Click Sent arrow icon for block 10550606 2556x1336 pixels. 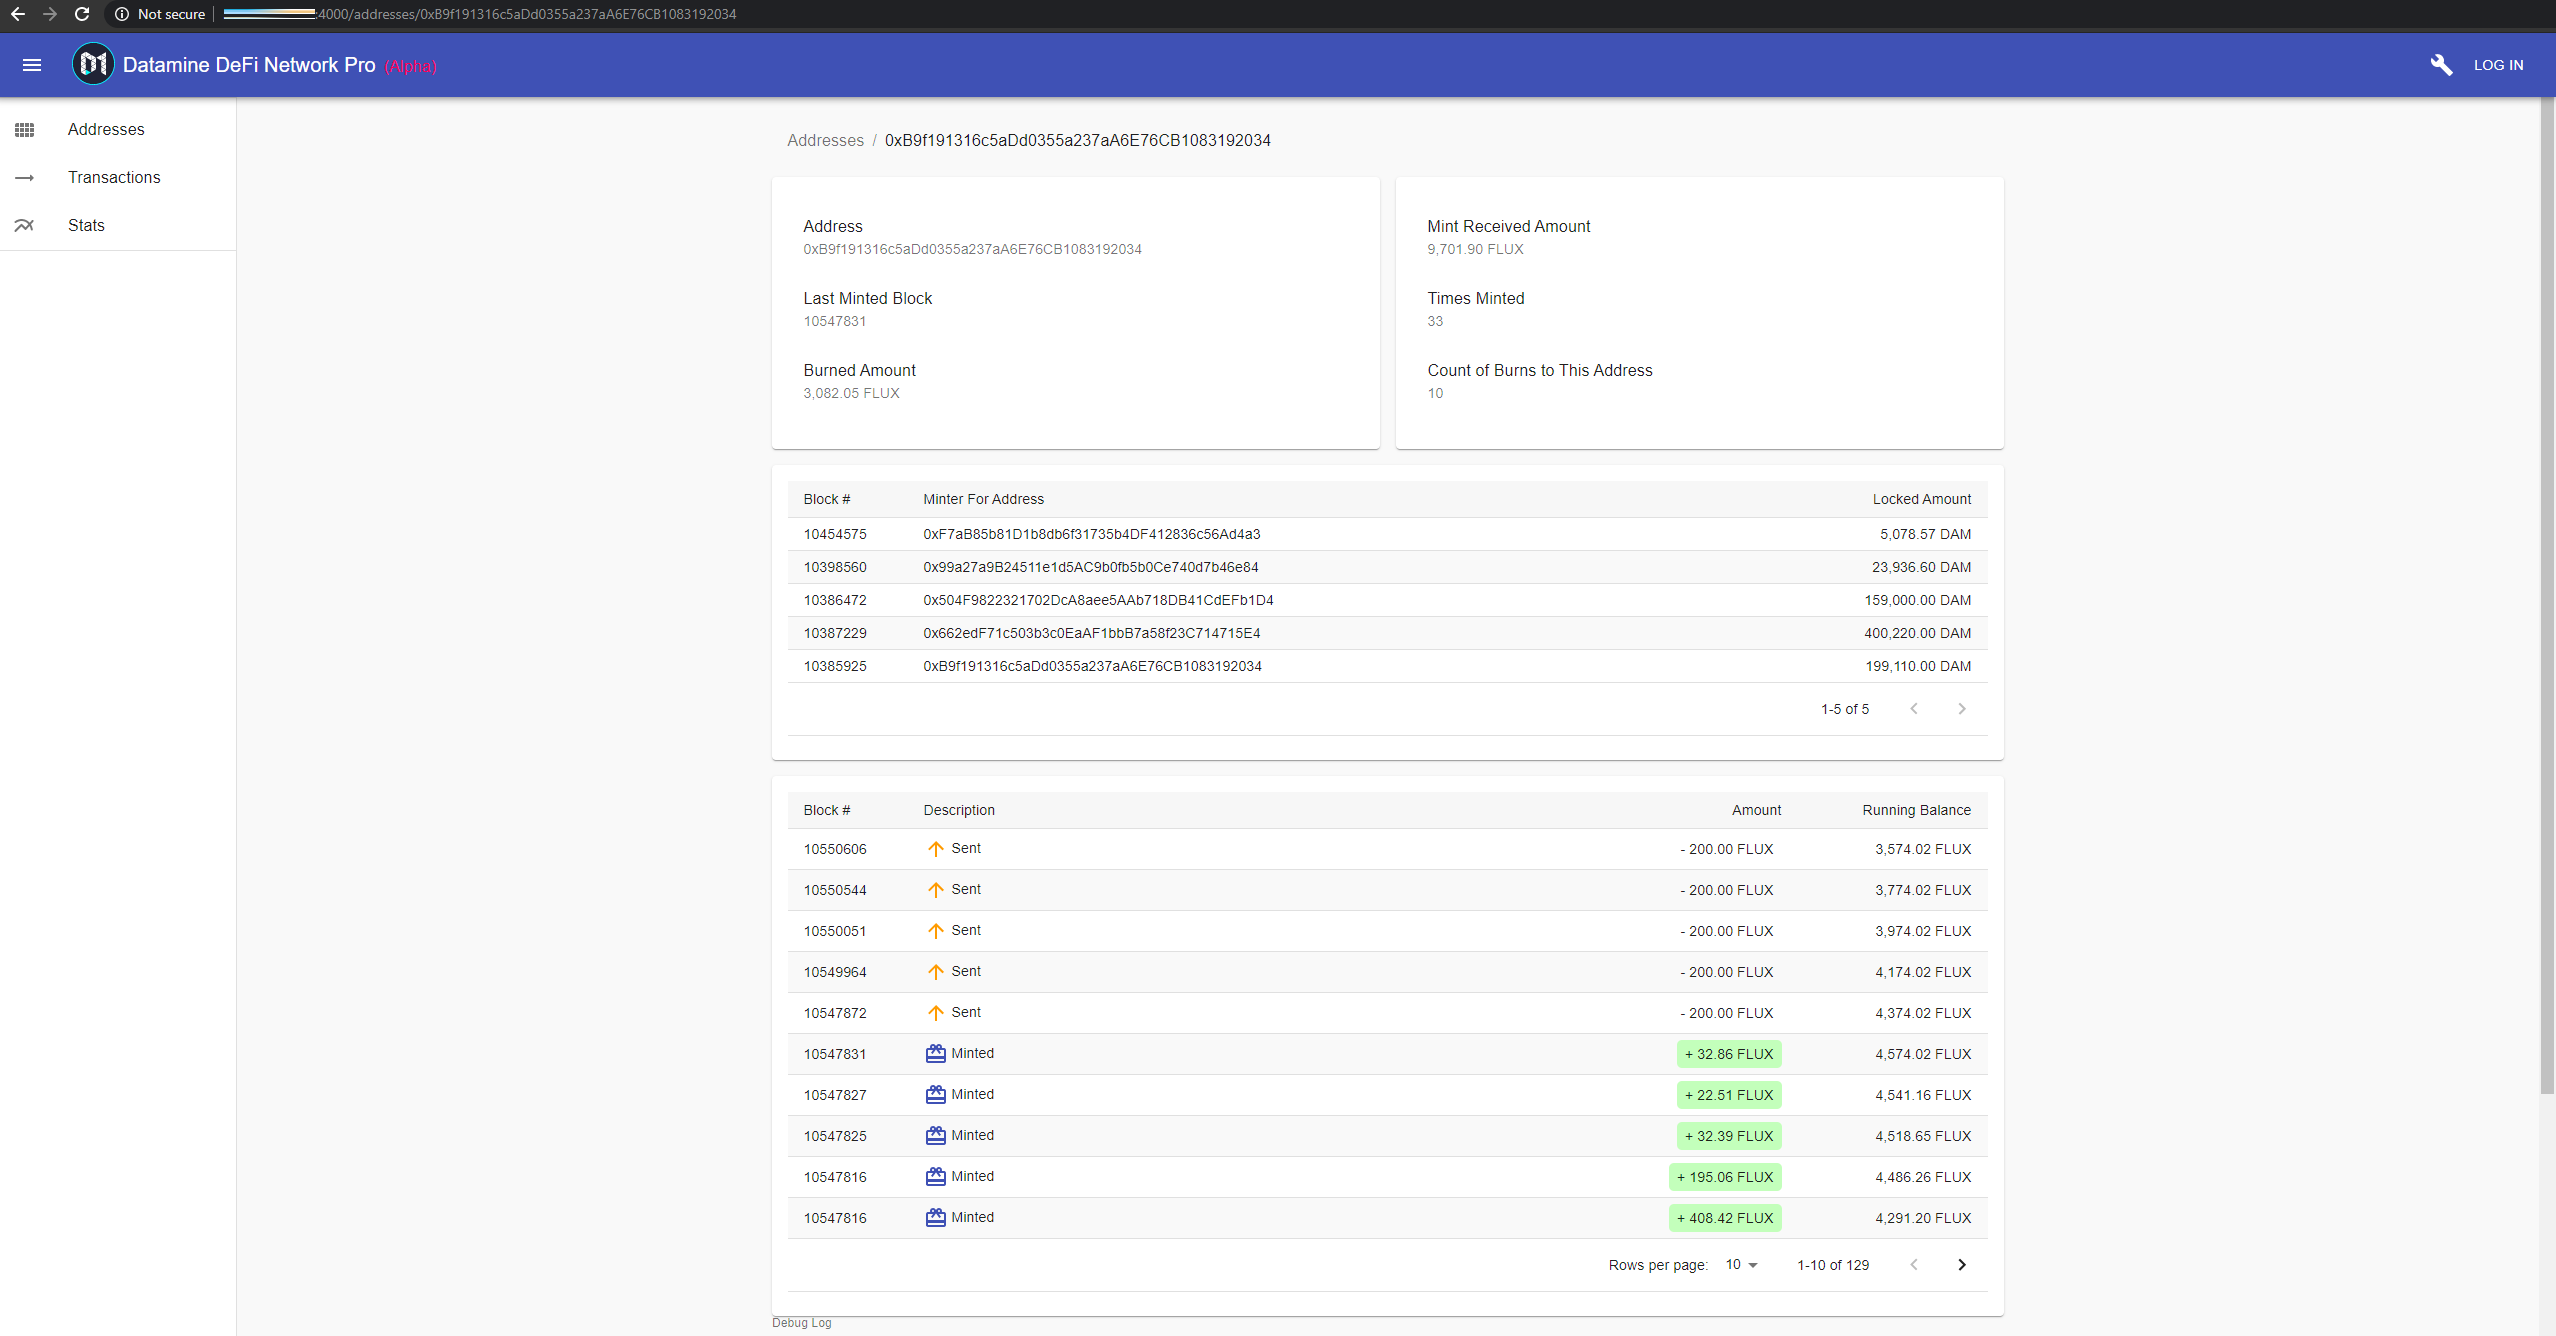[x=935, y=849]
